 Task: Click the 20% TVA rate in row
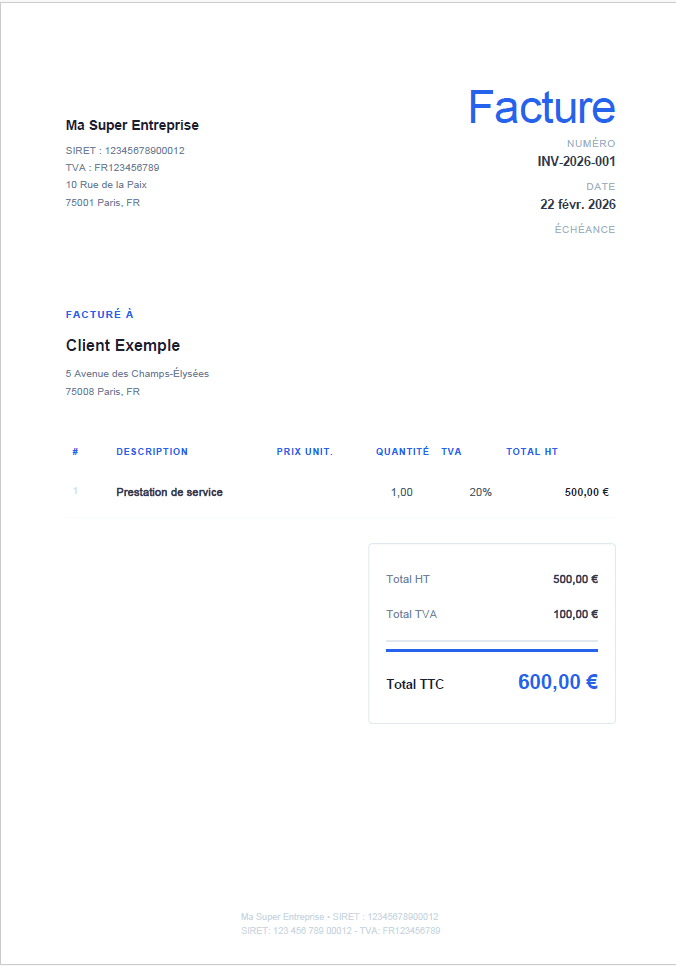click(480, 492)
